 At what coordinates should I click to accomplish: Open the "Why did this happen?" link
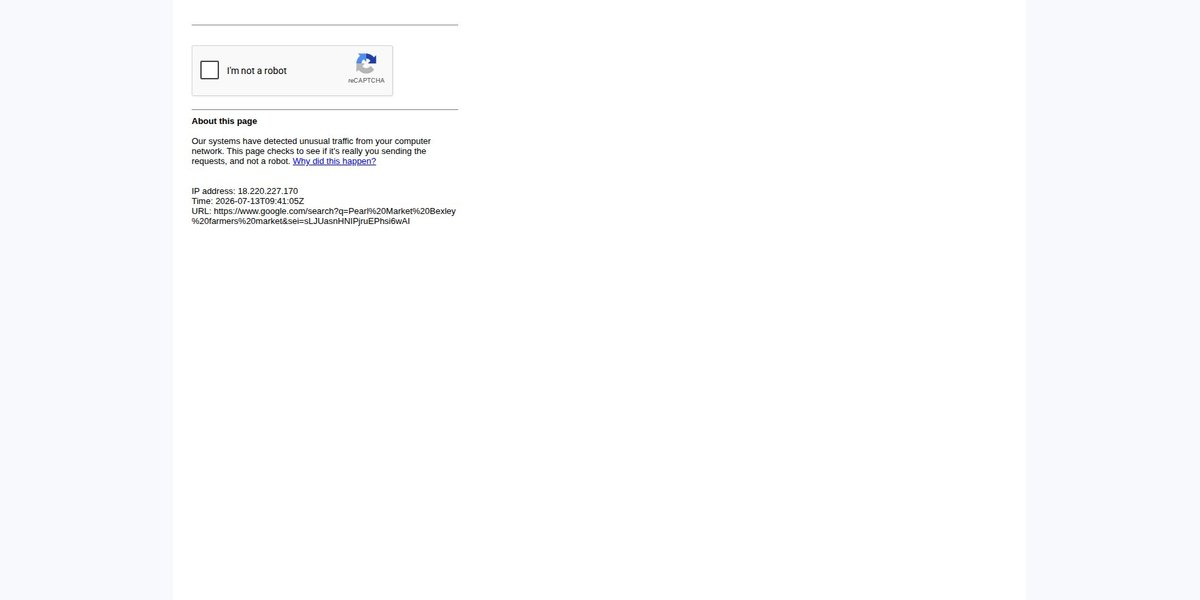click(x=334, y=161)
